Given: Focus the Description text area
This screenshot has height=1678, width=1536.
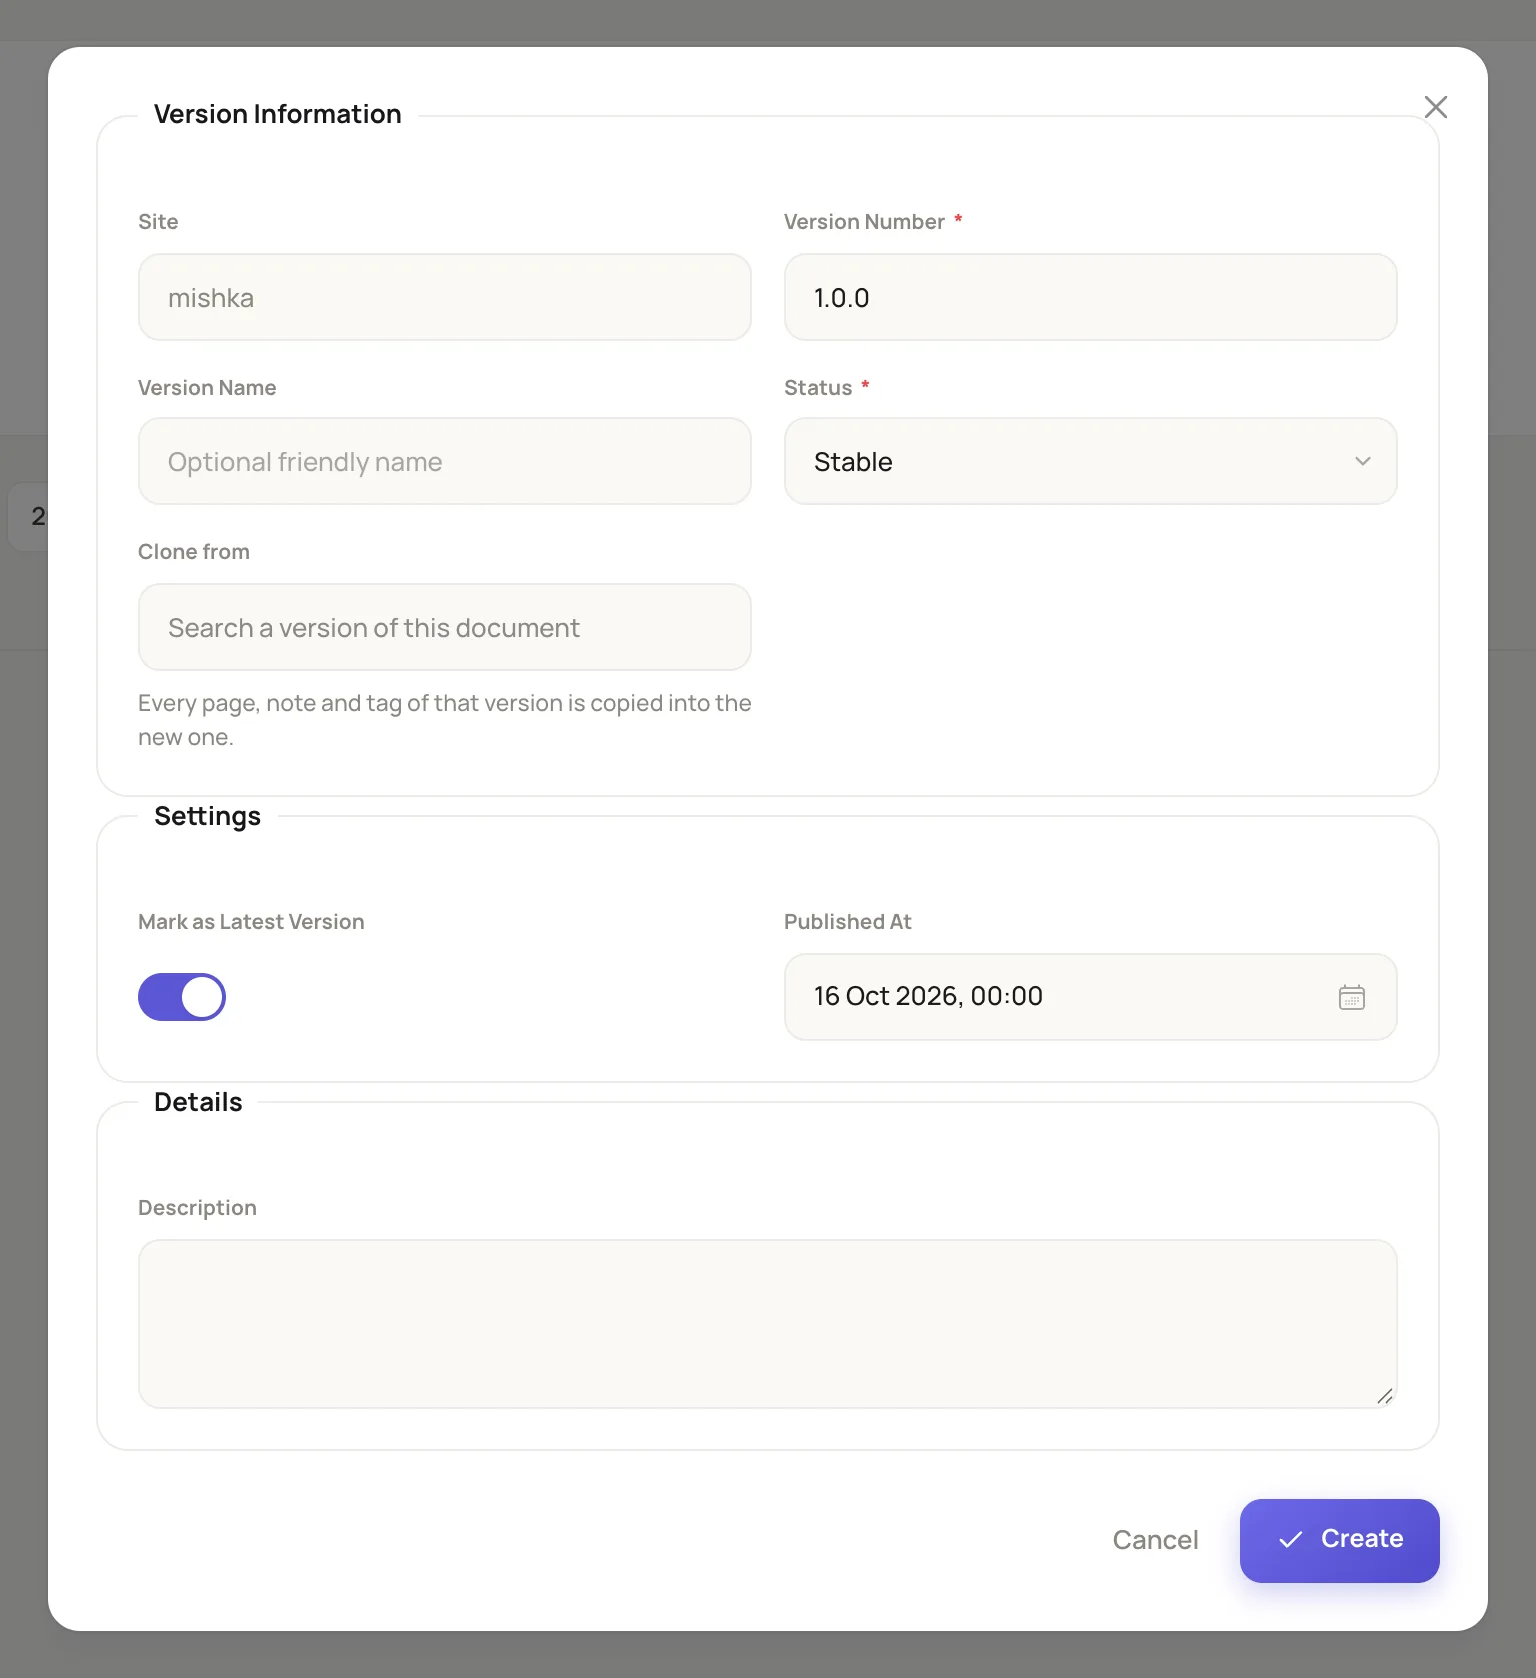Looking at the screenshot, I should pos(767,1324).
